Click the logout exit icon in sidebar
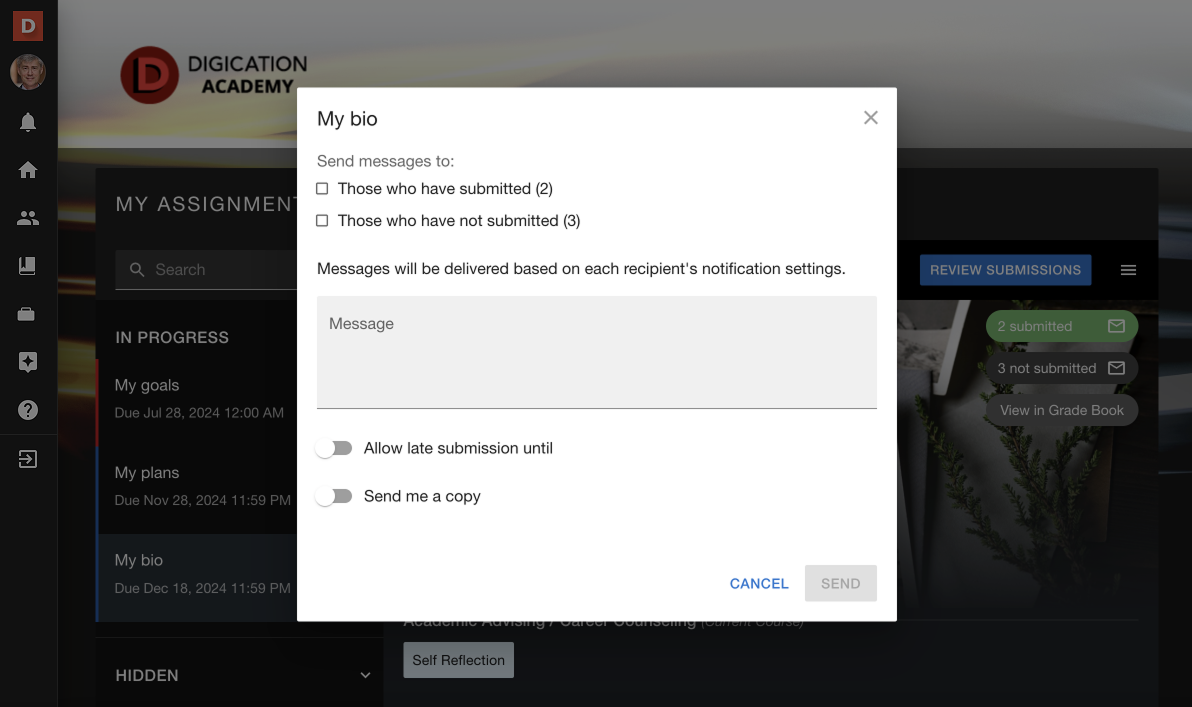This screenshot has width=1192, height=707. (x=28, y=459)
